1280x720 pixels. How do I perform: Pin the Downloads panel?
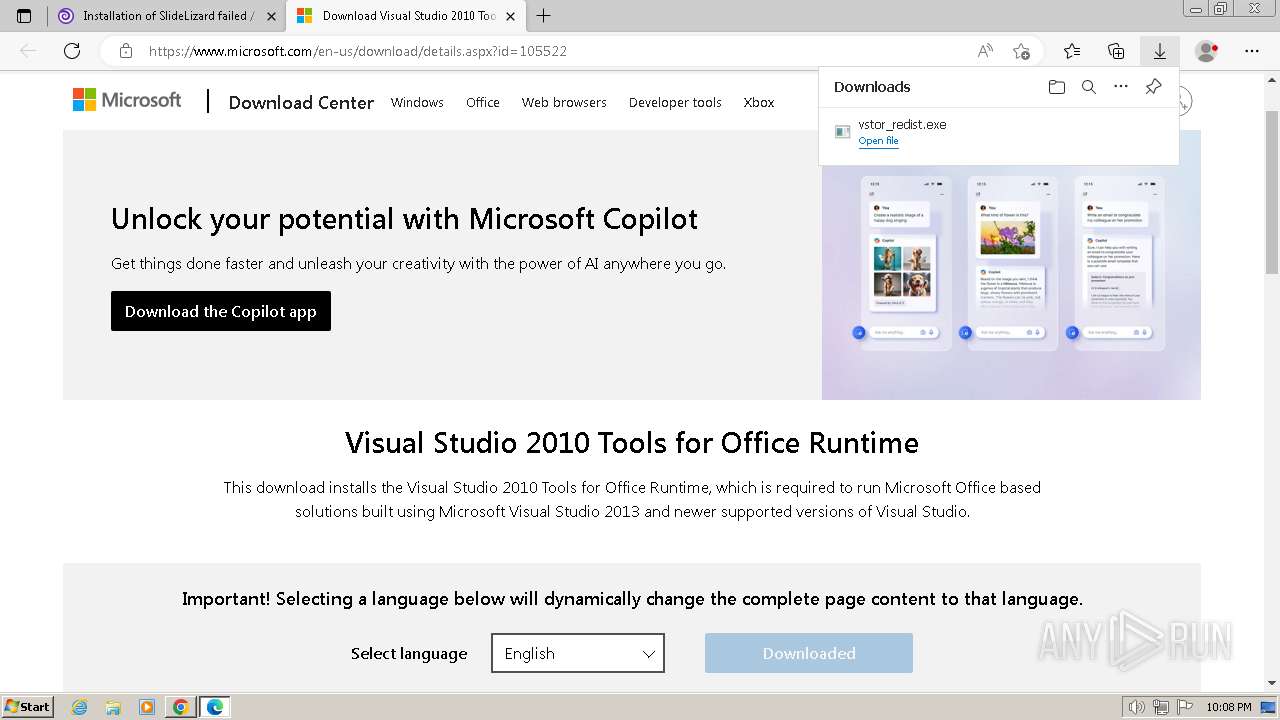coord(1153,87)
